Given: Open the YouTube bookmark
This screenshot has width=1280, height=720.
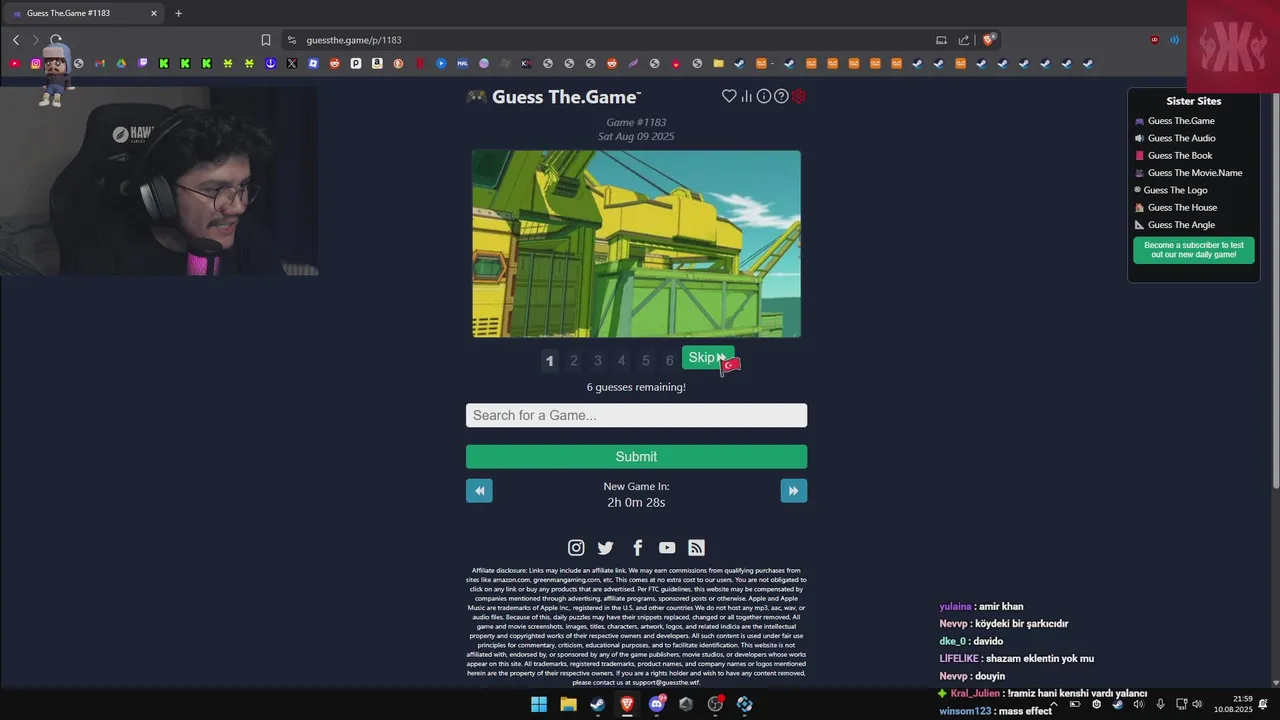Looking at the screenshot, I should (14, 63).
